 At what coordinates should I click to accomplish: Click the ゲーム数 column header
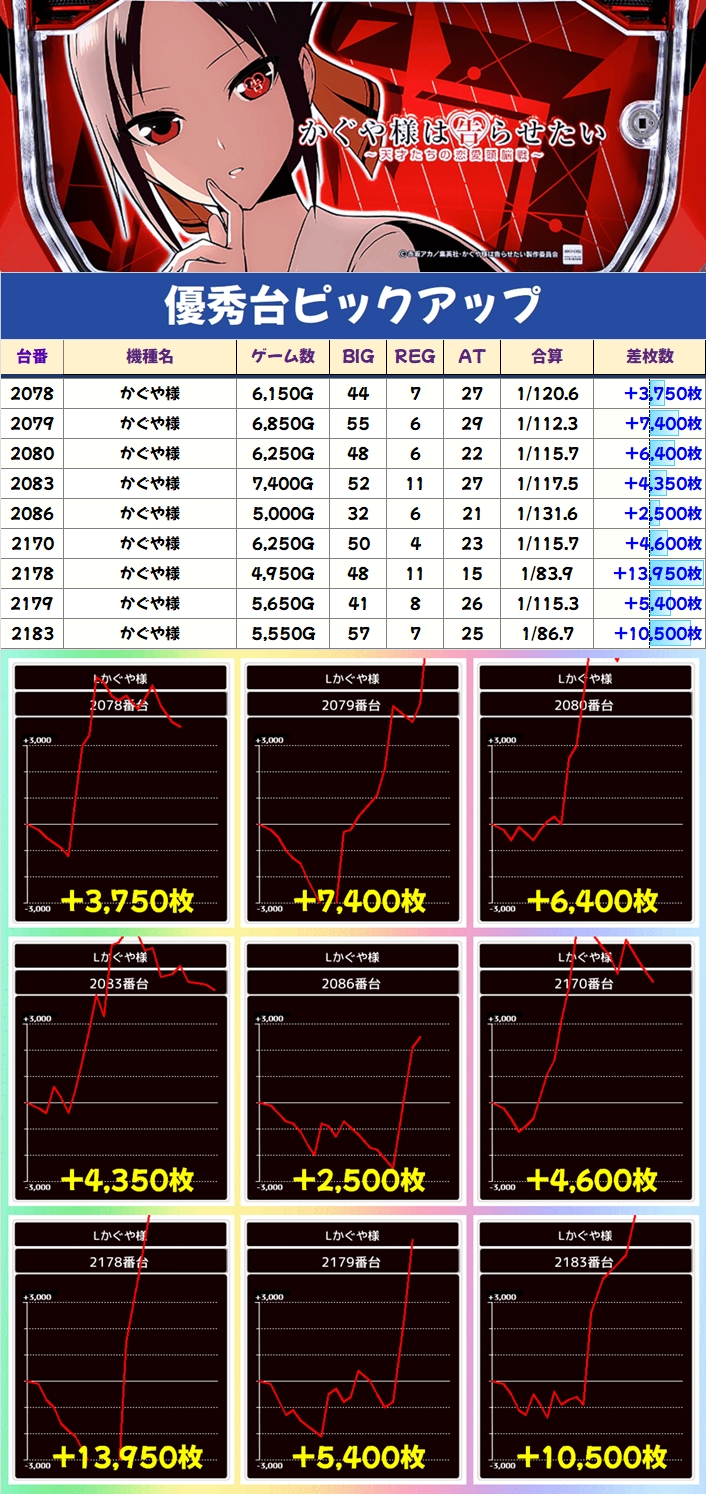(283, 357)
